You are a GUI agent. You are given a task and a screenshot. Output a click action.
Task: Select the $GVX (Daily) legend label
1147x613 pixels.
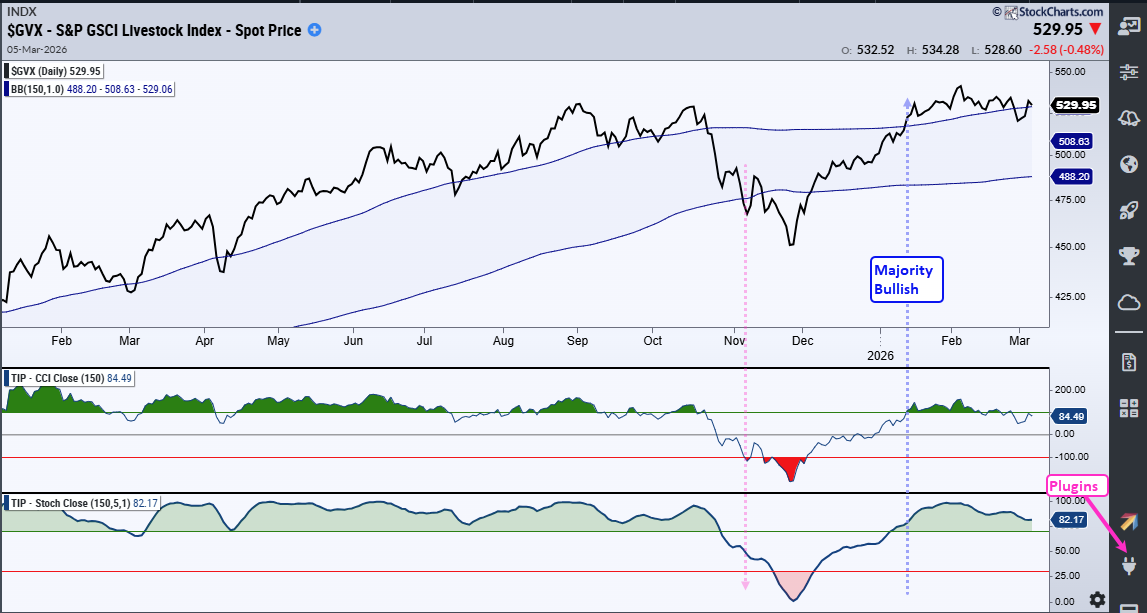58,71
